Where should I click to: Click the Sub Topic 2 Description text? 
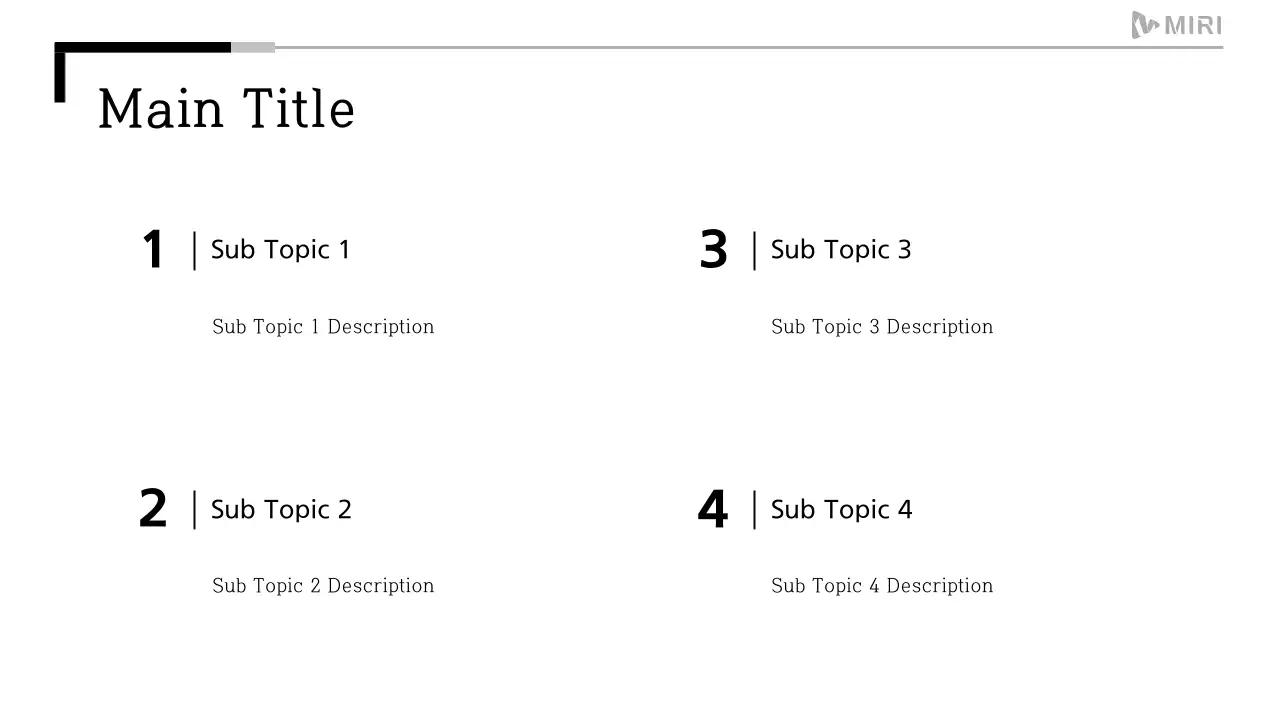[x=323, y=586]
